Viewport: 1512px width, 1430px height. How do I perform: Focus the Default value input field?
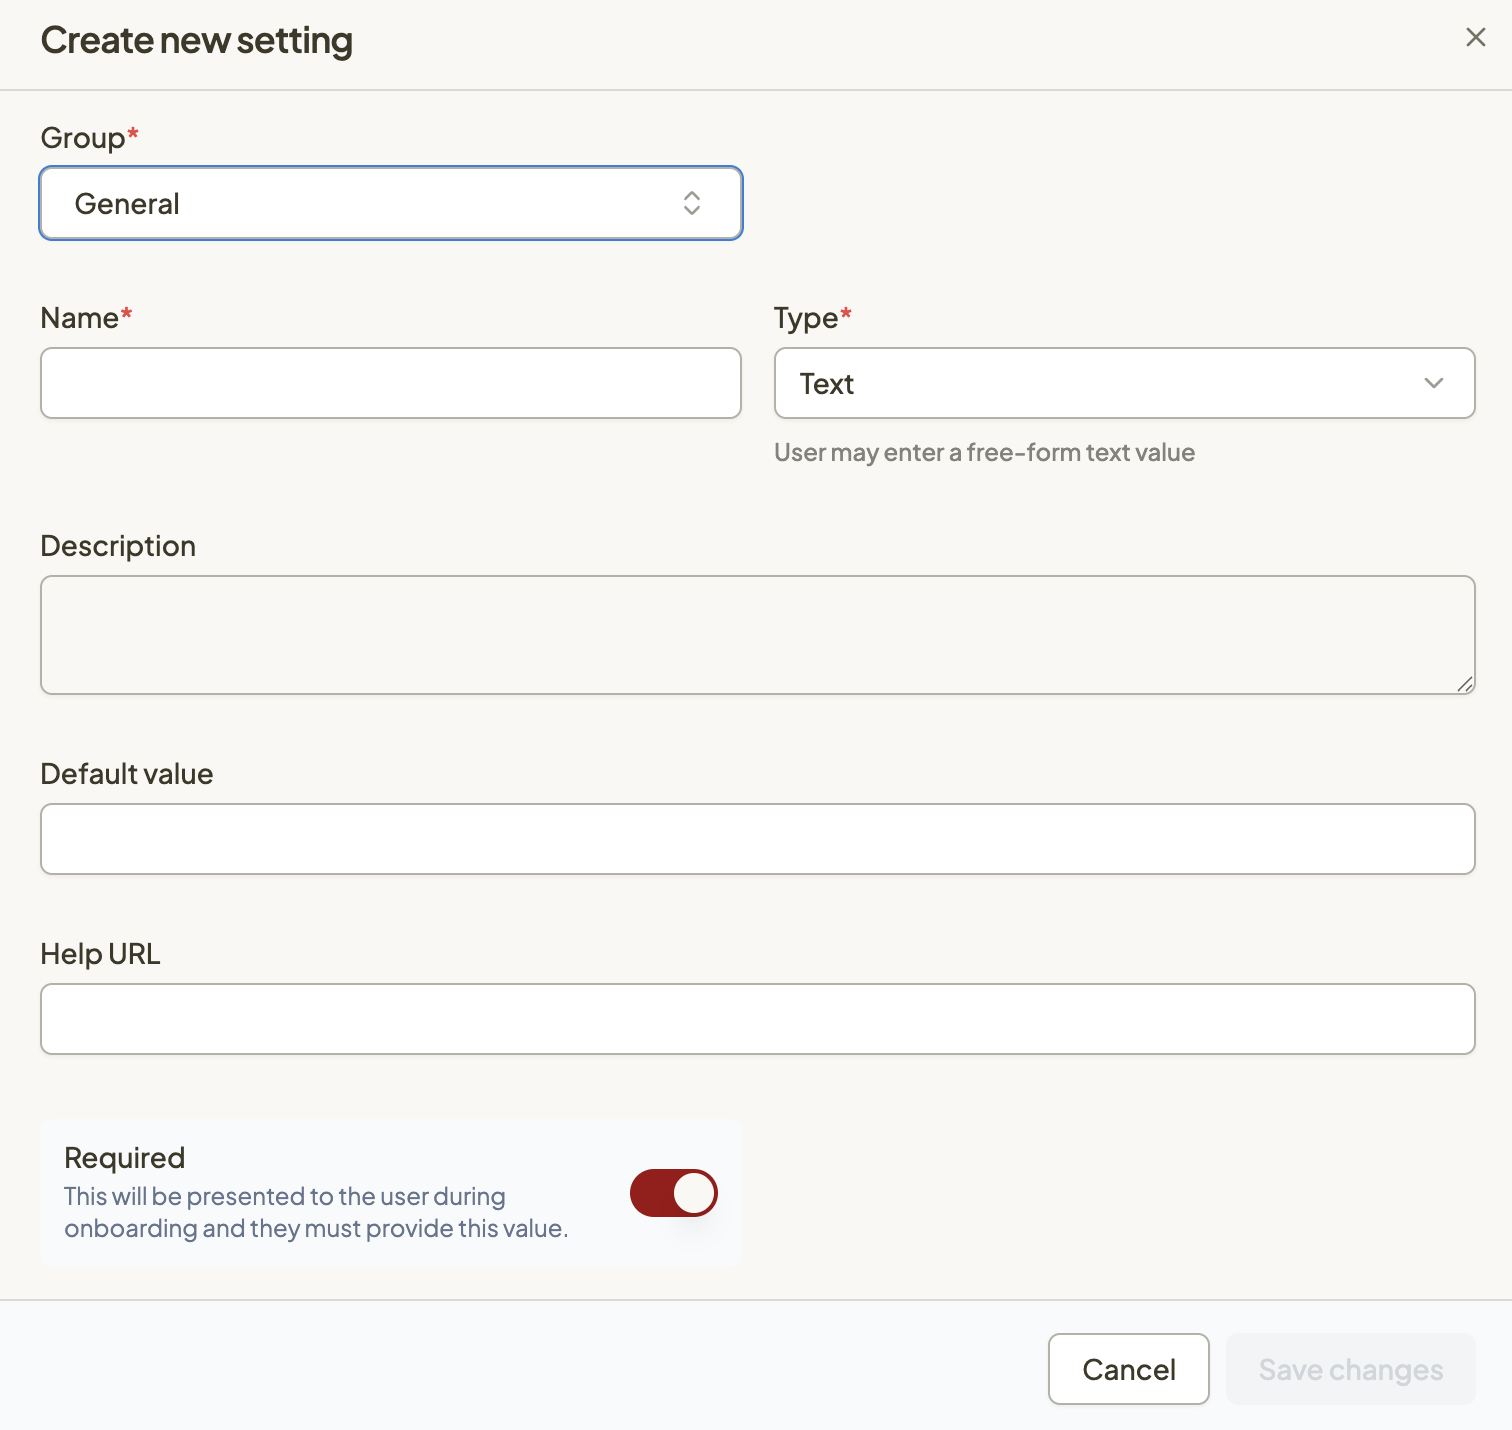[x=757, y=839]
